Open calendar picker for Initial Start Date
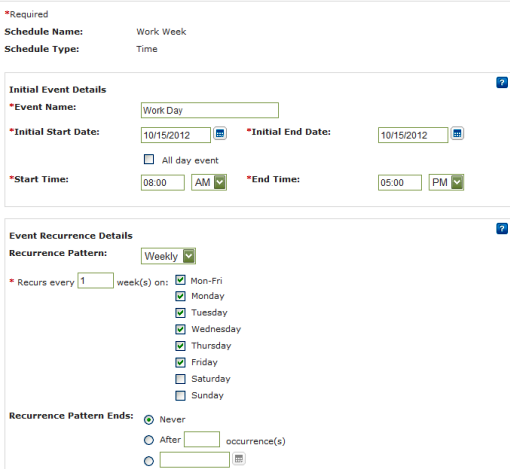 coord(220,134)
